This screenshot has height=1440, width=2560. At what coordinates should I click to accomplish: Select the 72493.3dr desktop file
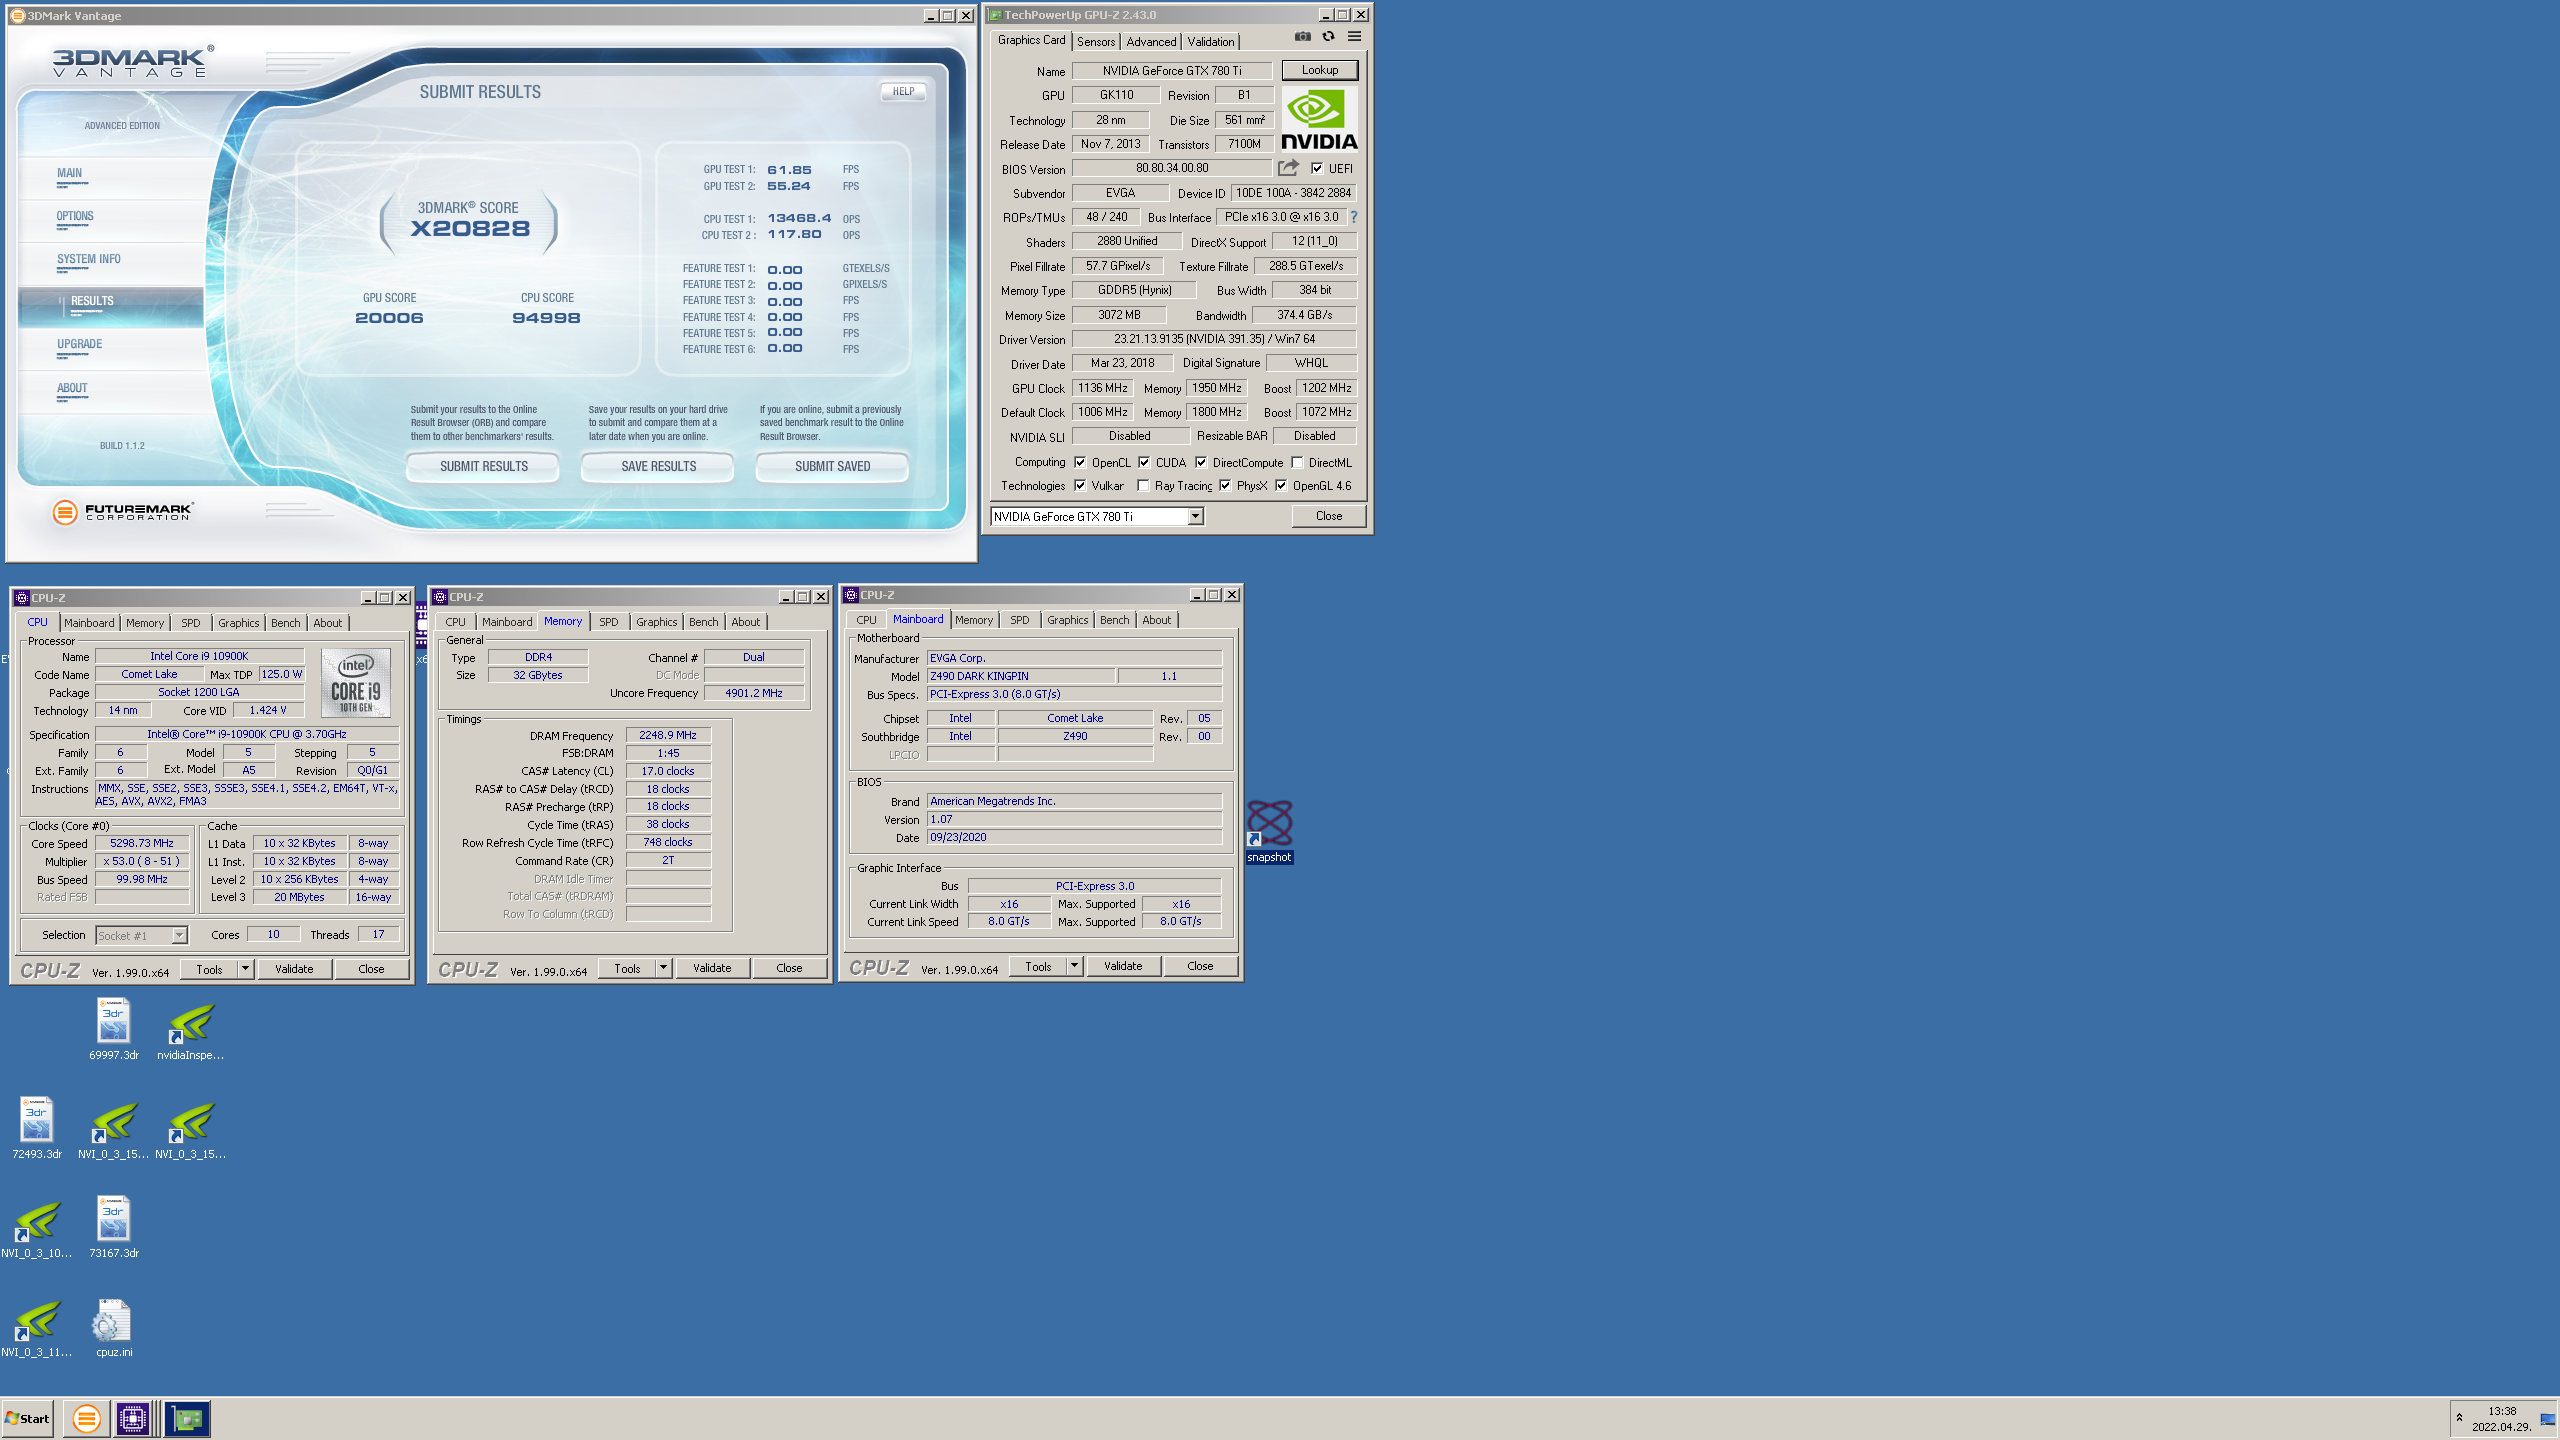click(x=37, y=1128)
